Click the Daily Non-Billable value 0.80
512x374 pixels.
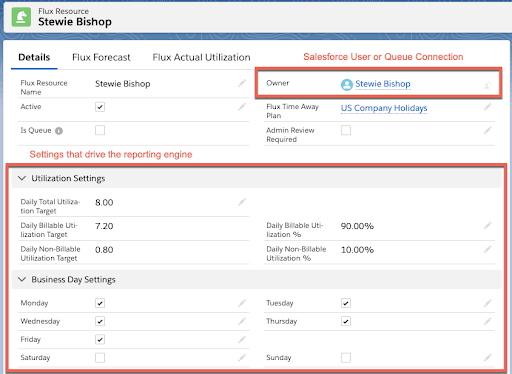click(x=104, y=250)
